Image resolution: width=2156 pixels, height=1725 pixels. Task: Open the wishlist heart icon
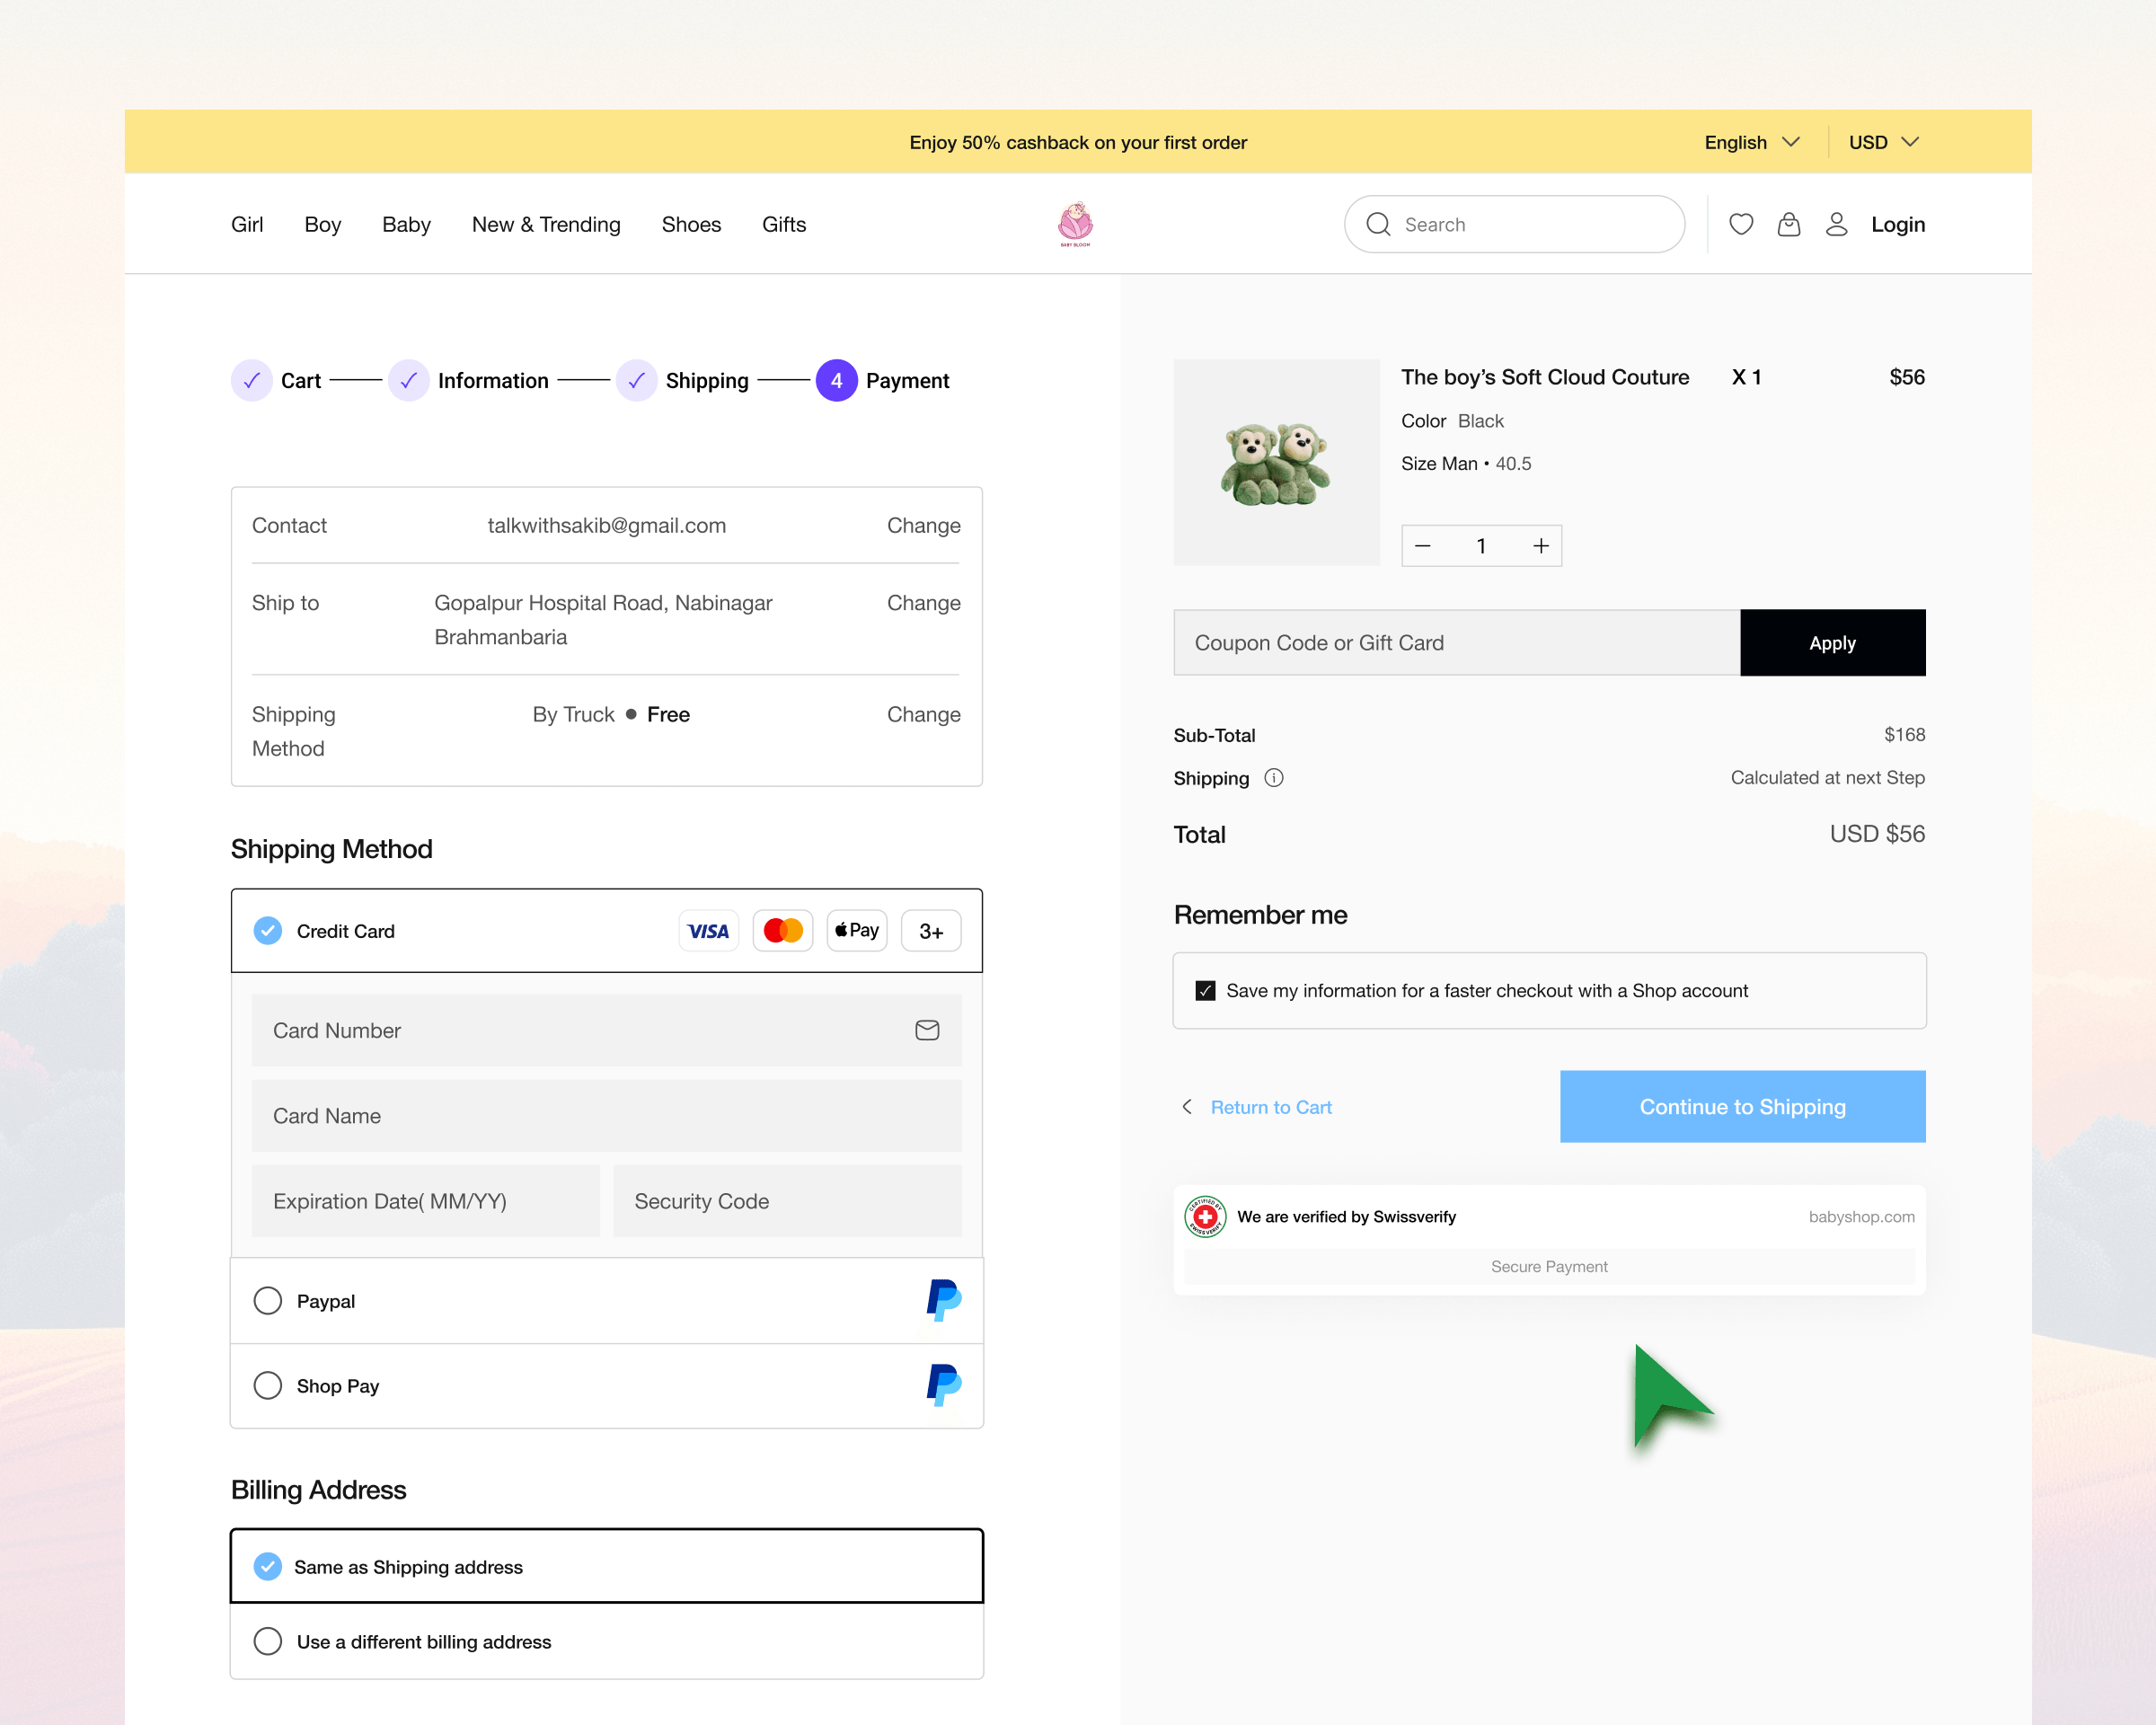tap(1741, 224)
